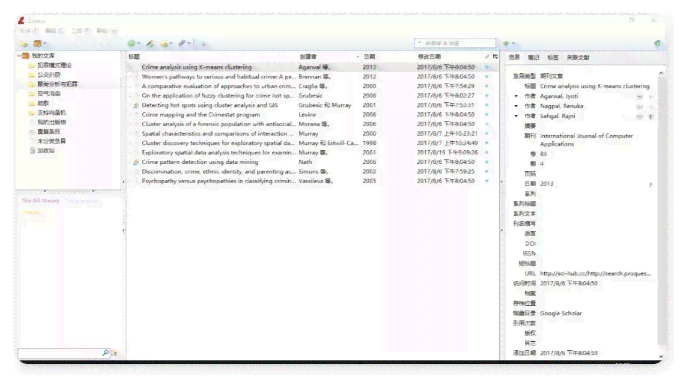
Task: Open the fourth menu bar item (Help)
Action: tap(107, 31)
